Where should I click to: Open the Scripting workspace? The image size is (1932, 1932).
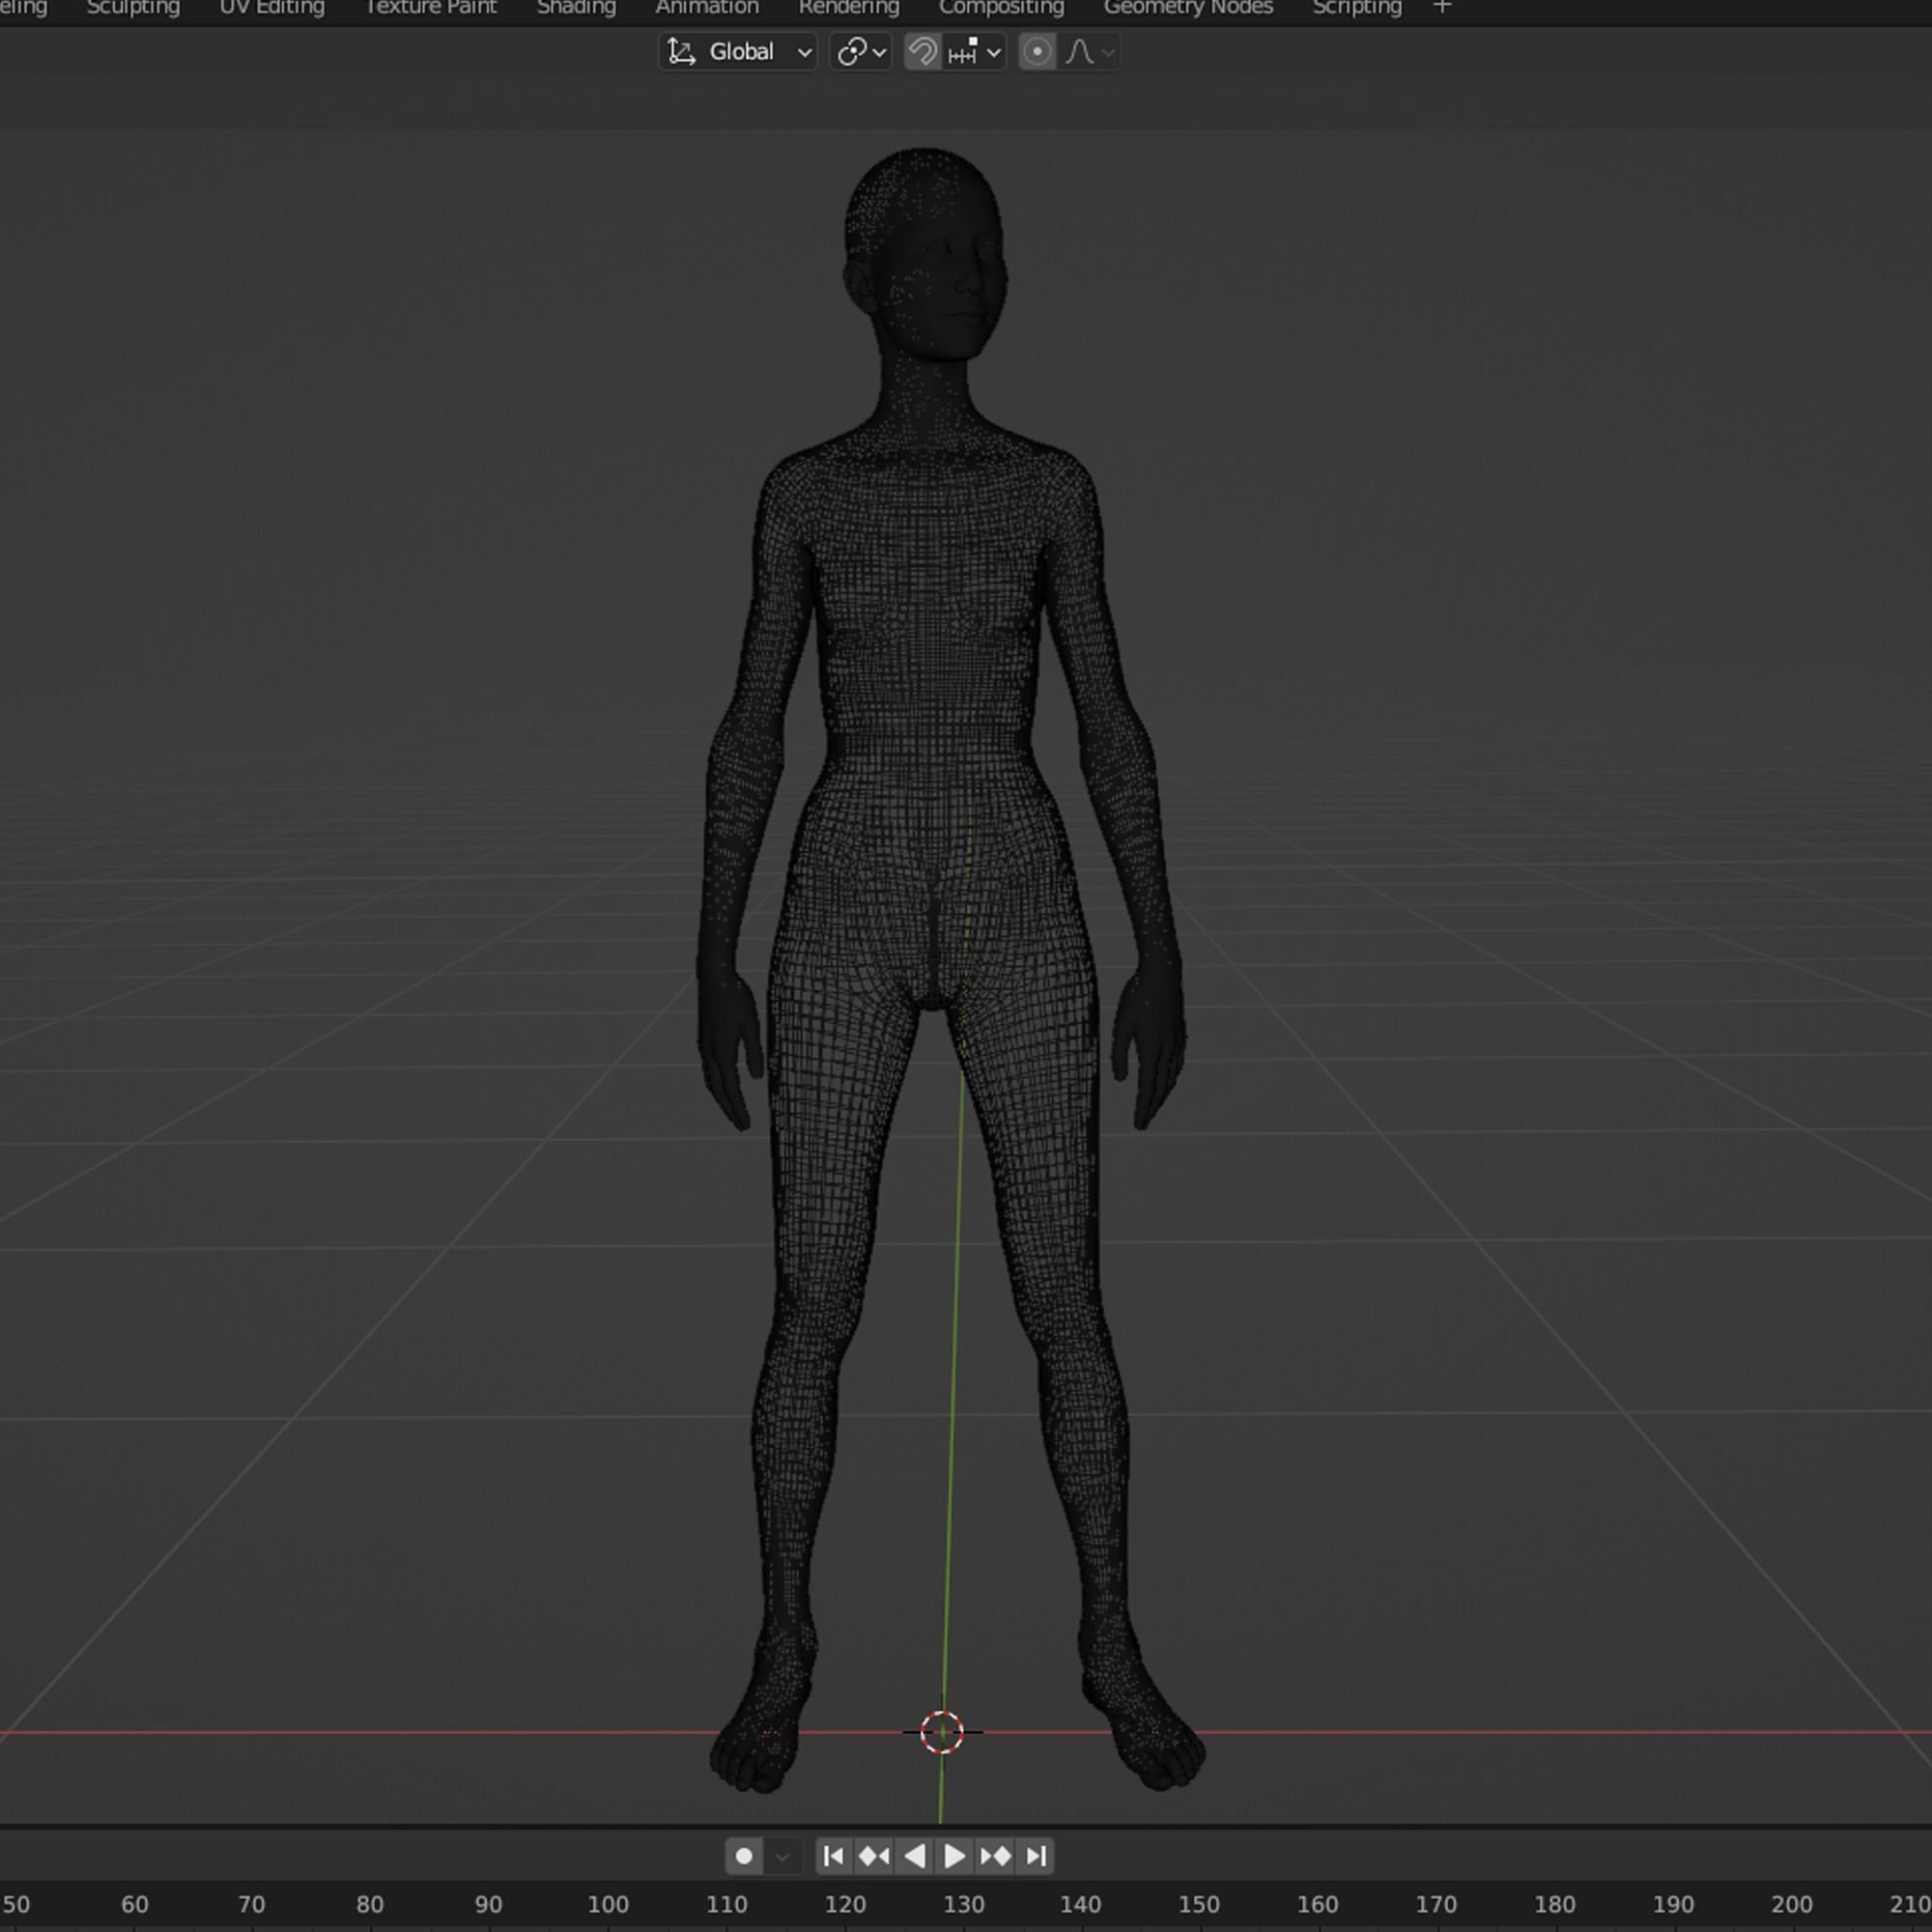(x=1356, y=8)
